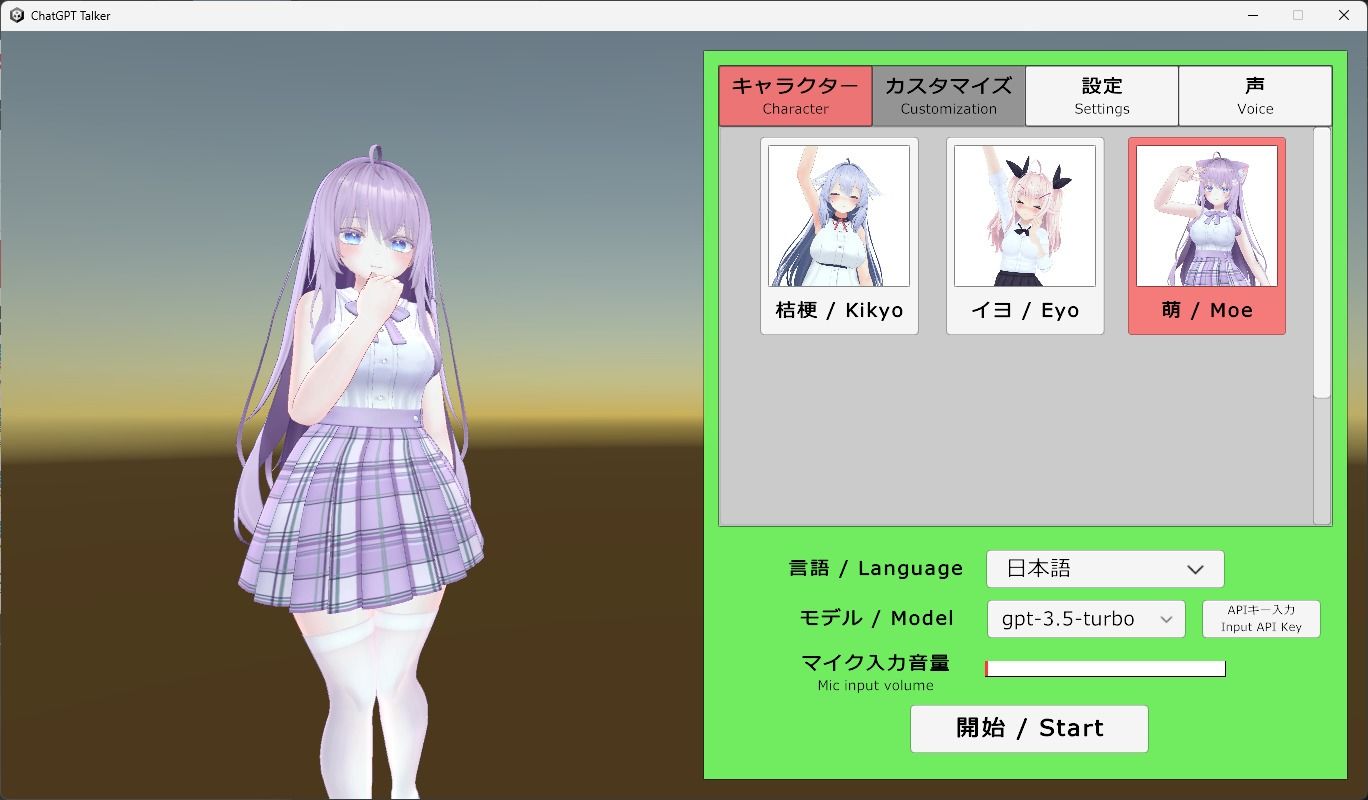Click the 開始 / Start button
The image size is (1368, 800).
[1028, 728]
